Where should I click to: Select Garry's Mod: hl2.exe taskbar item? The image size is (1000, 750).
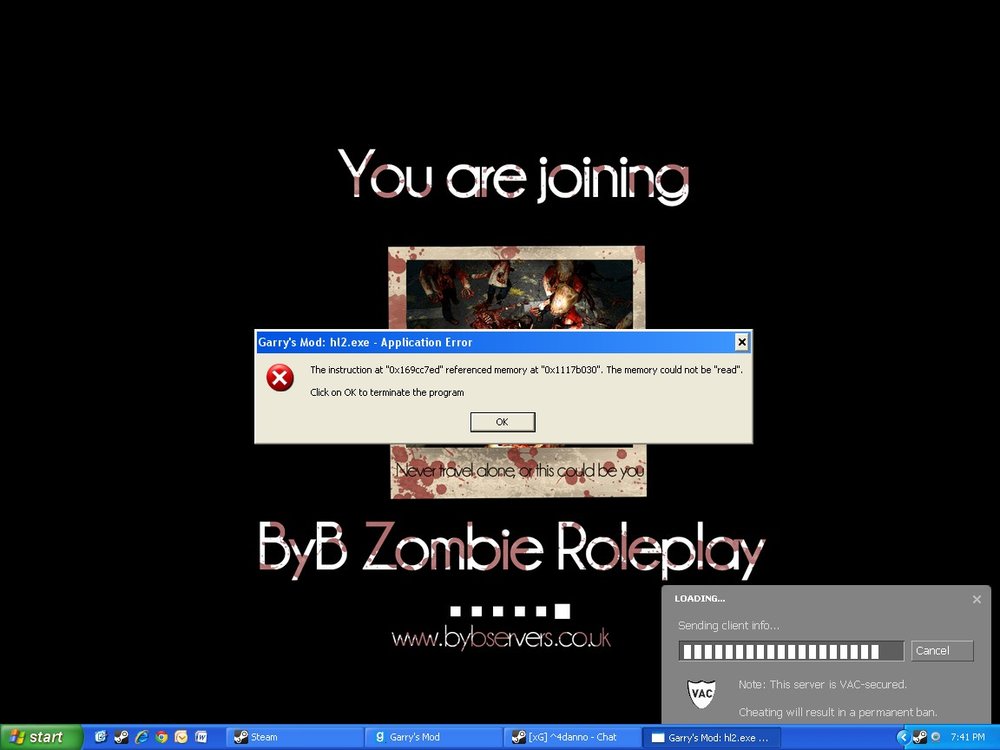pyautogui.click(x=710, y=737)
